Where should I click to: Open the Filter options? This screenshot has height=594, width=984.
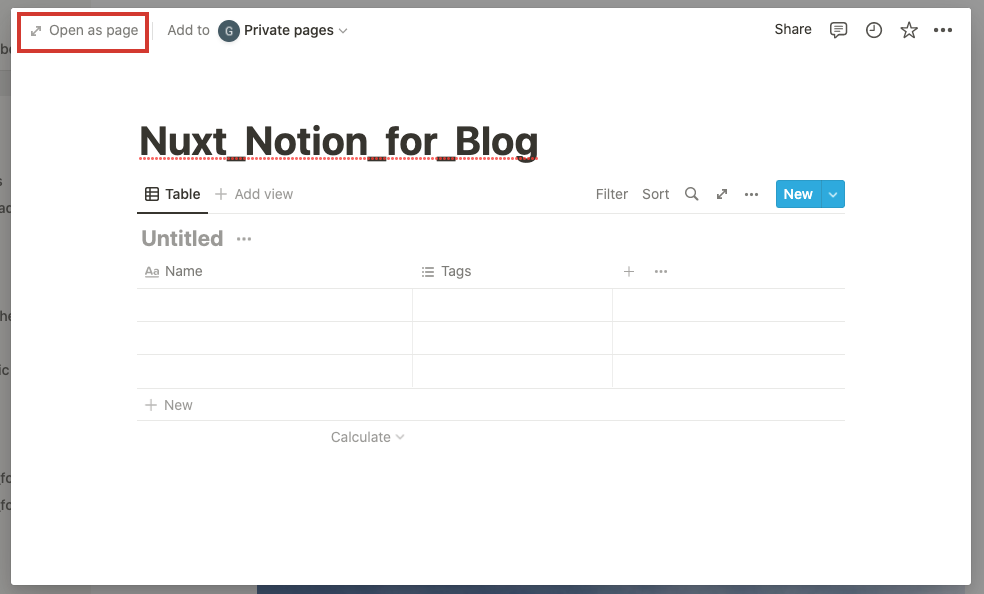click(x=612, y=194)
